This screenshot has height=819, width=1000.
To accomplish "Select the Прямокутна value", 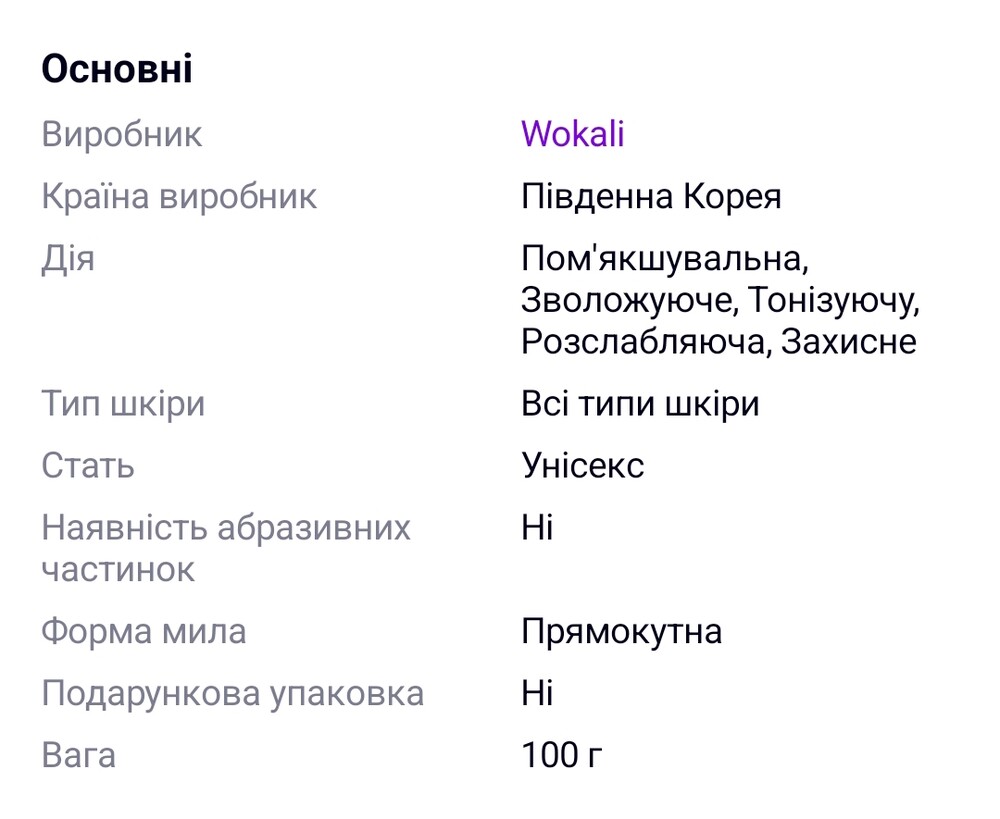I will (621, 632).
